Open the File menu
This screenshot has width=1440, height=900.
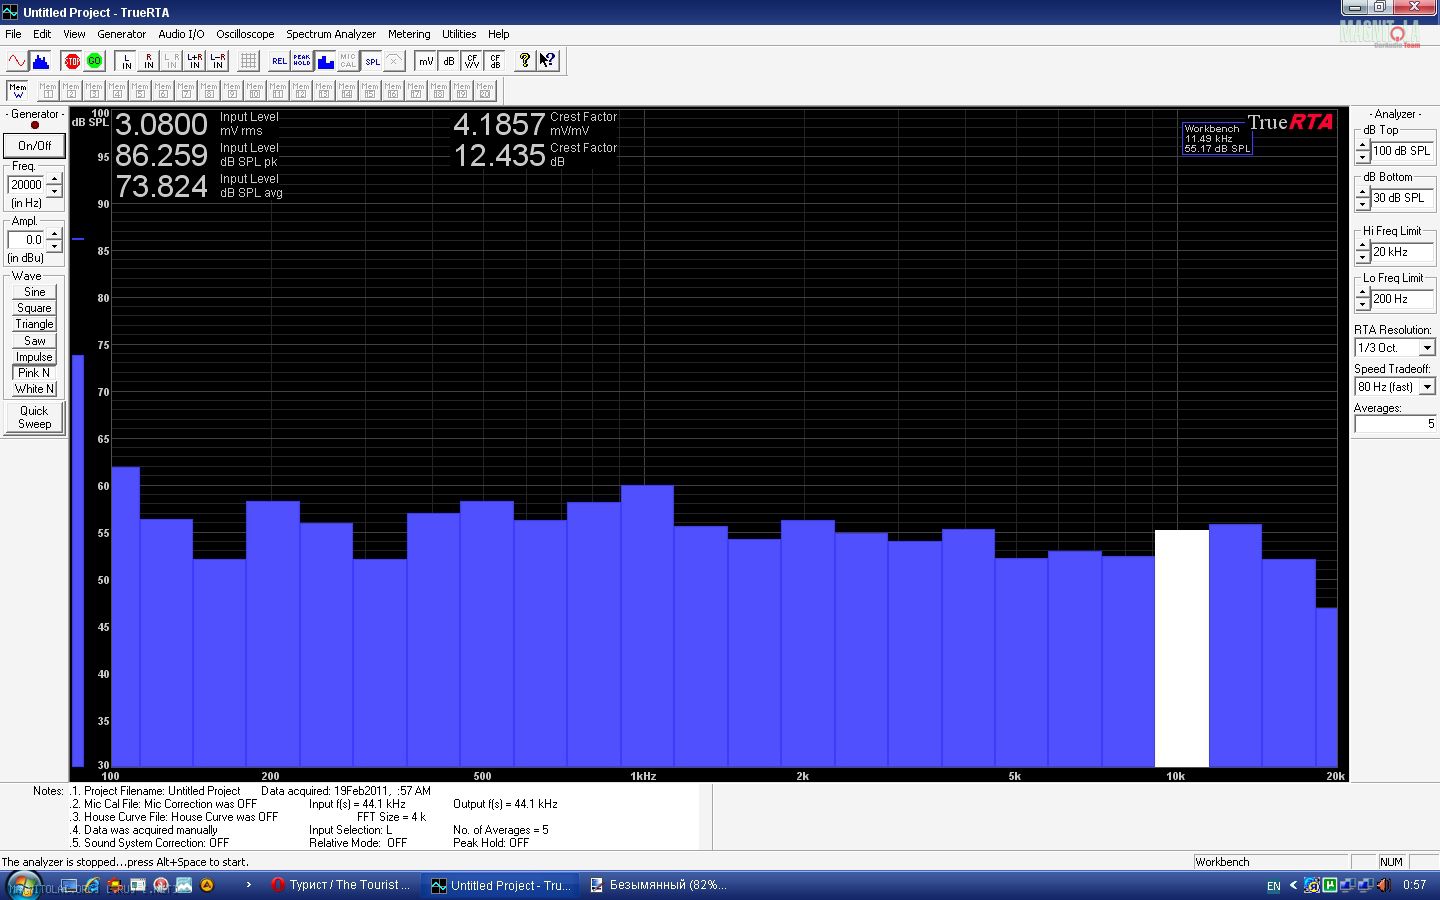point(13,34)
